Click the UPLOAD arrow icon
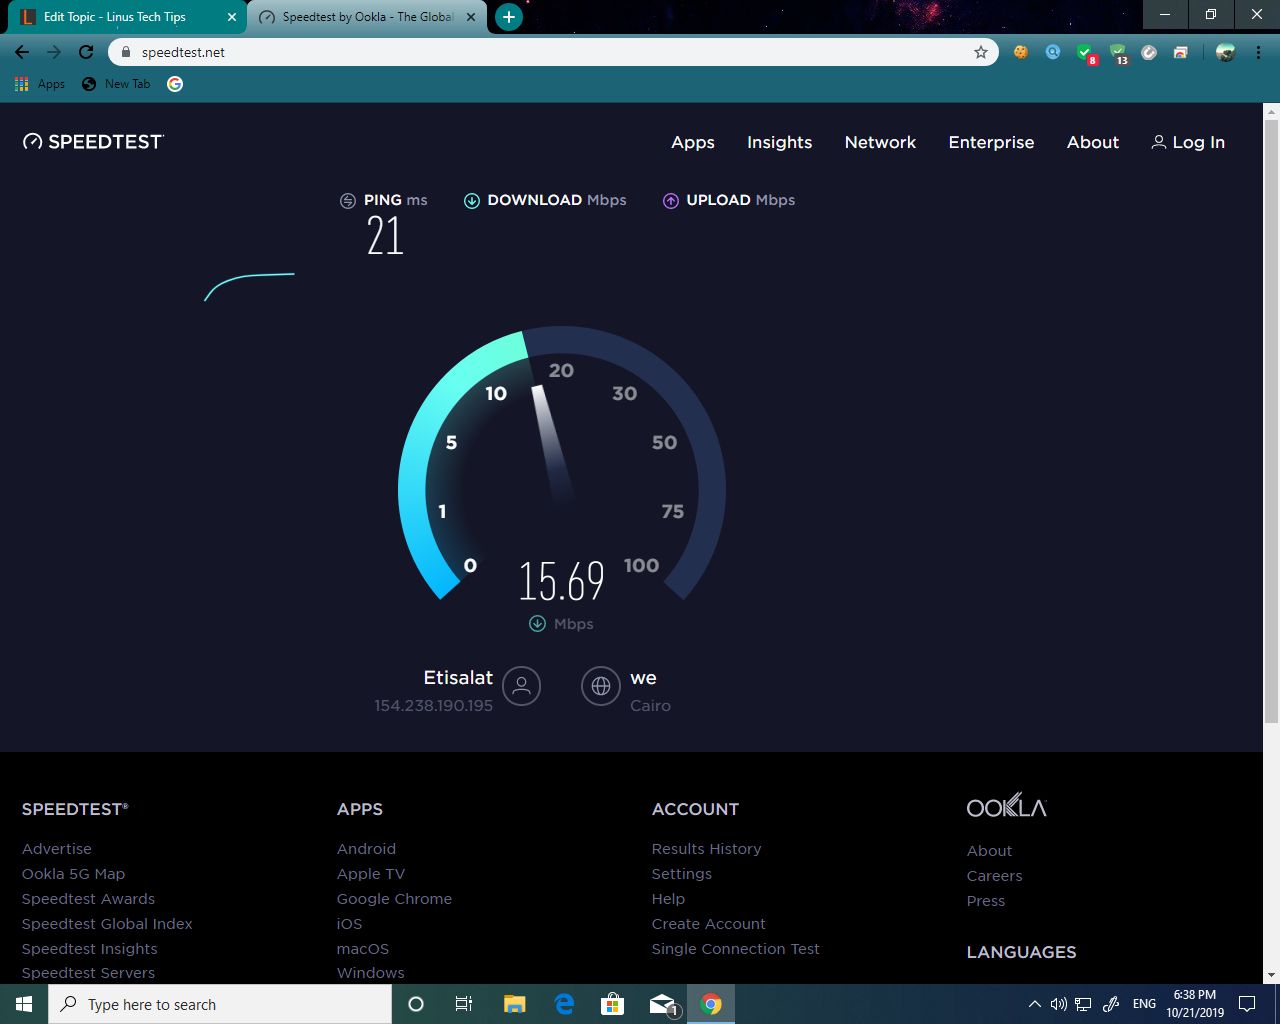The image size is (1280, 1024). coord(670,200)
